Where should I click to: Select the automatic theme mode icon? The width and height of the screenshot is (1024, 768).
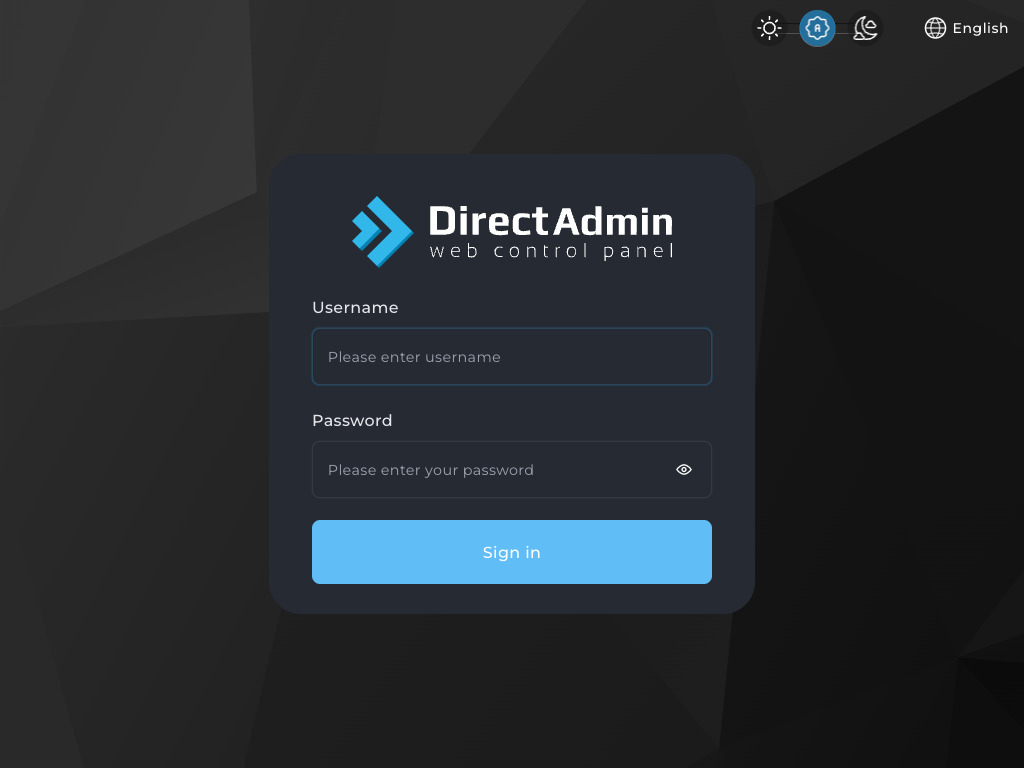tap(817, 28)
